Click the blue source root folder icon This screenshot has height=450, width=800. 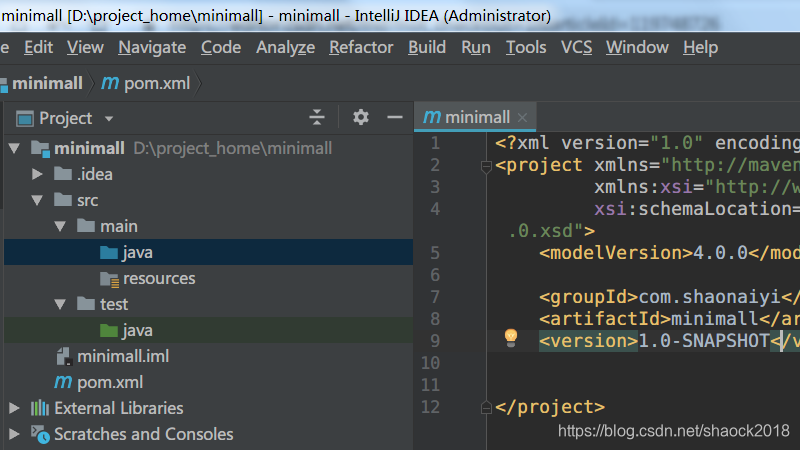point(109,252)
